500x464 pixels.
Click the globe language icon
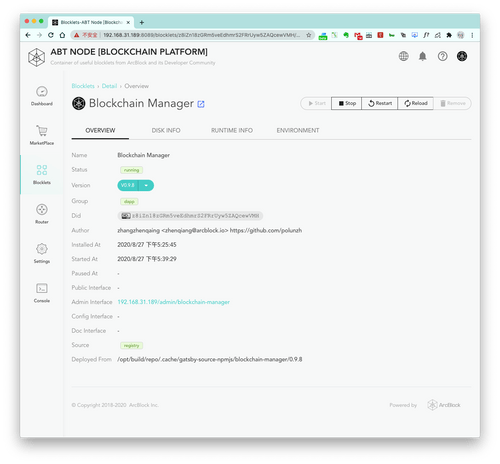(404, 56)
